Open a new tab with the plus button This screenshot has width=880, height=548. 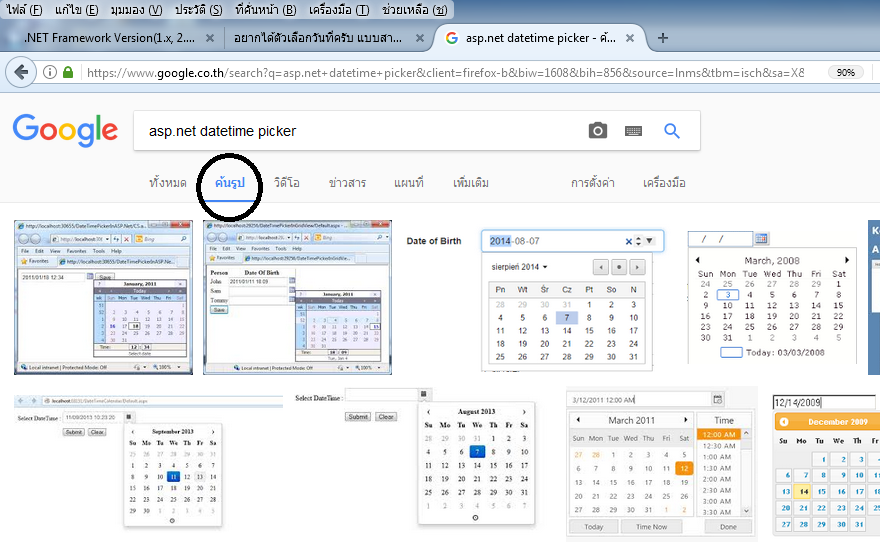point(663,38)
